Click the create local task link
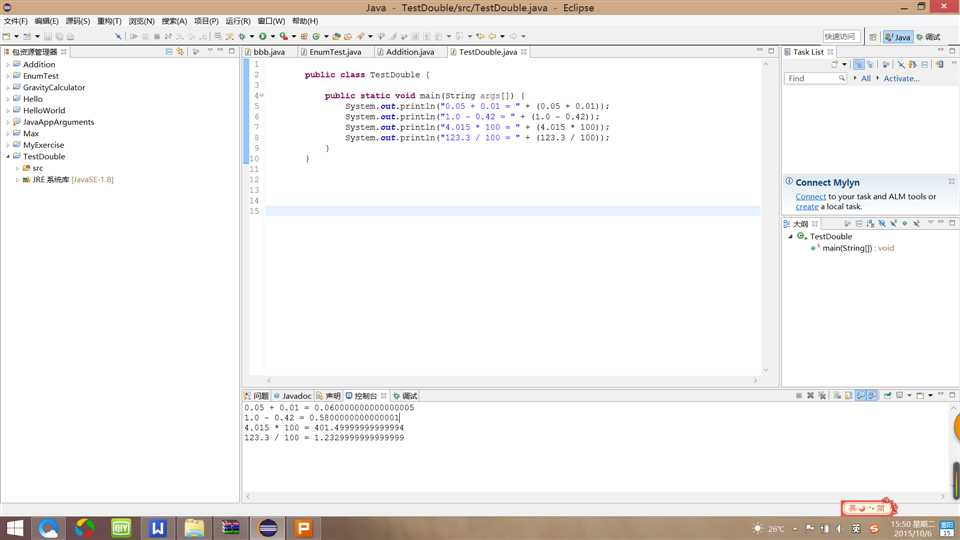Viewport: 960px width, 540px height. pos(807,206)
